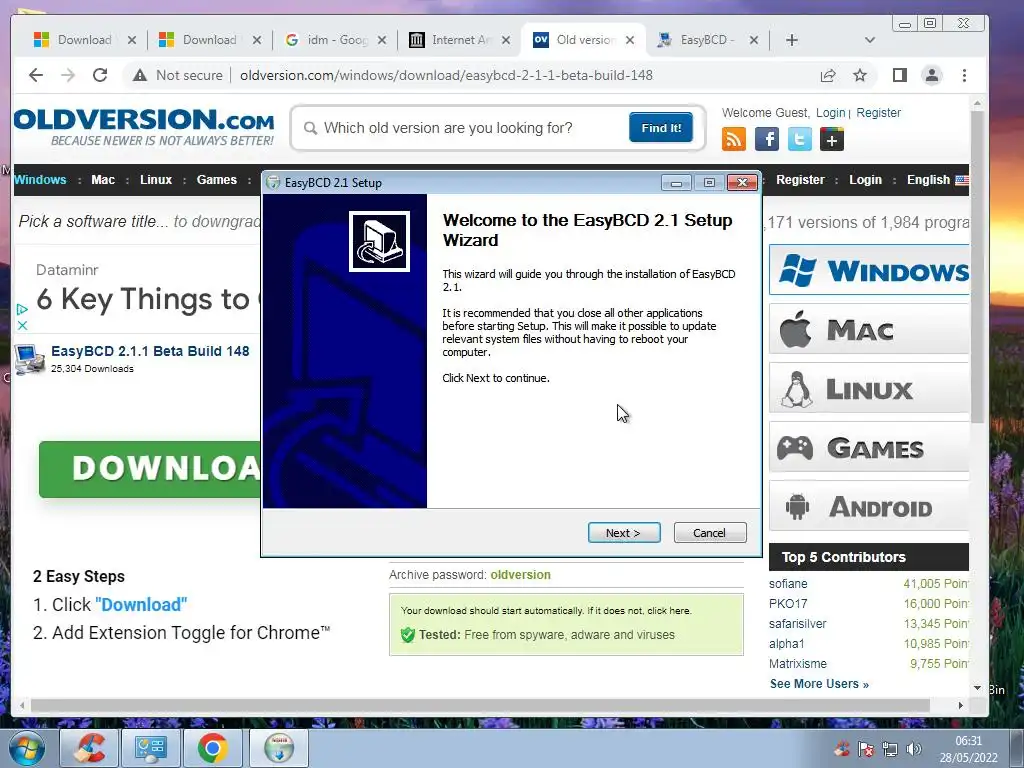Image resolution: width=1024 pixels, height=768 pixels.
Task: Go back with the browser back arrow
Action: tap(36, 75)
